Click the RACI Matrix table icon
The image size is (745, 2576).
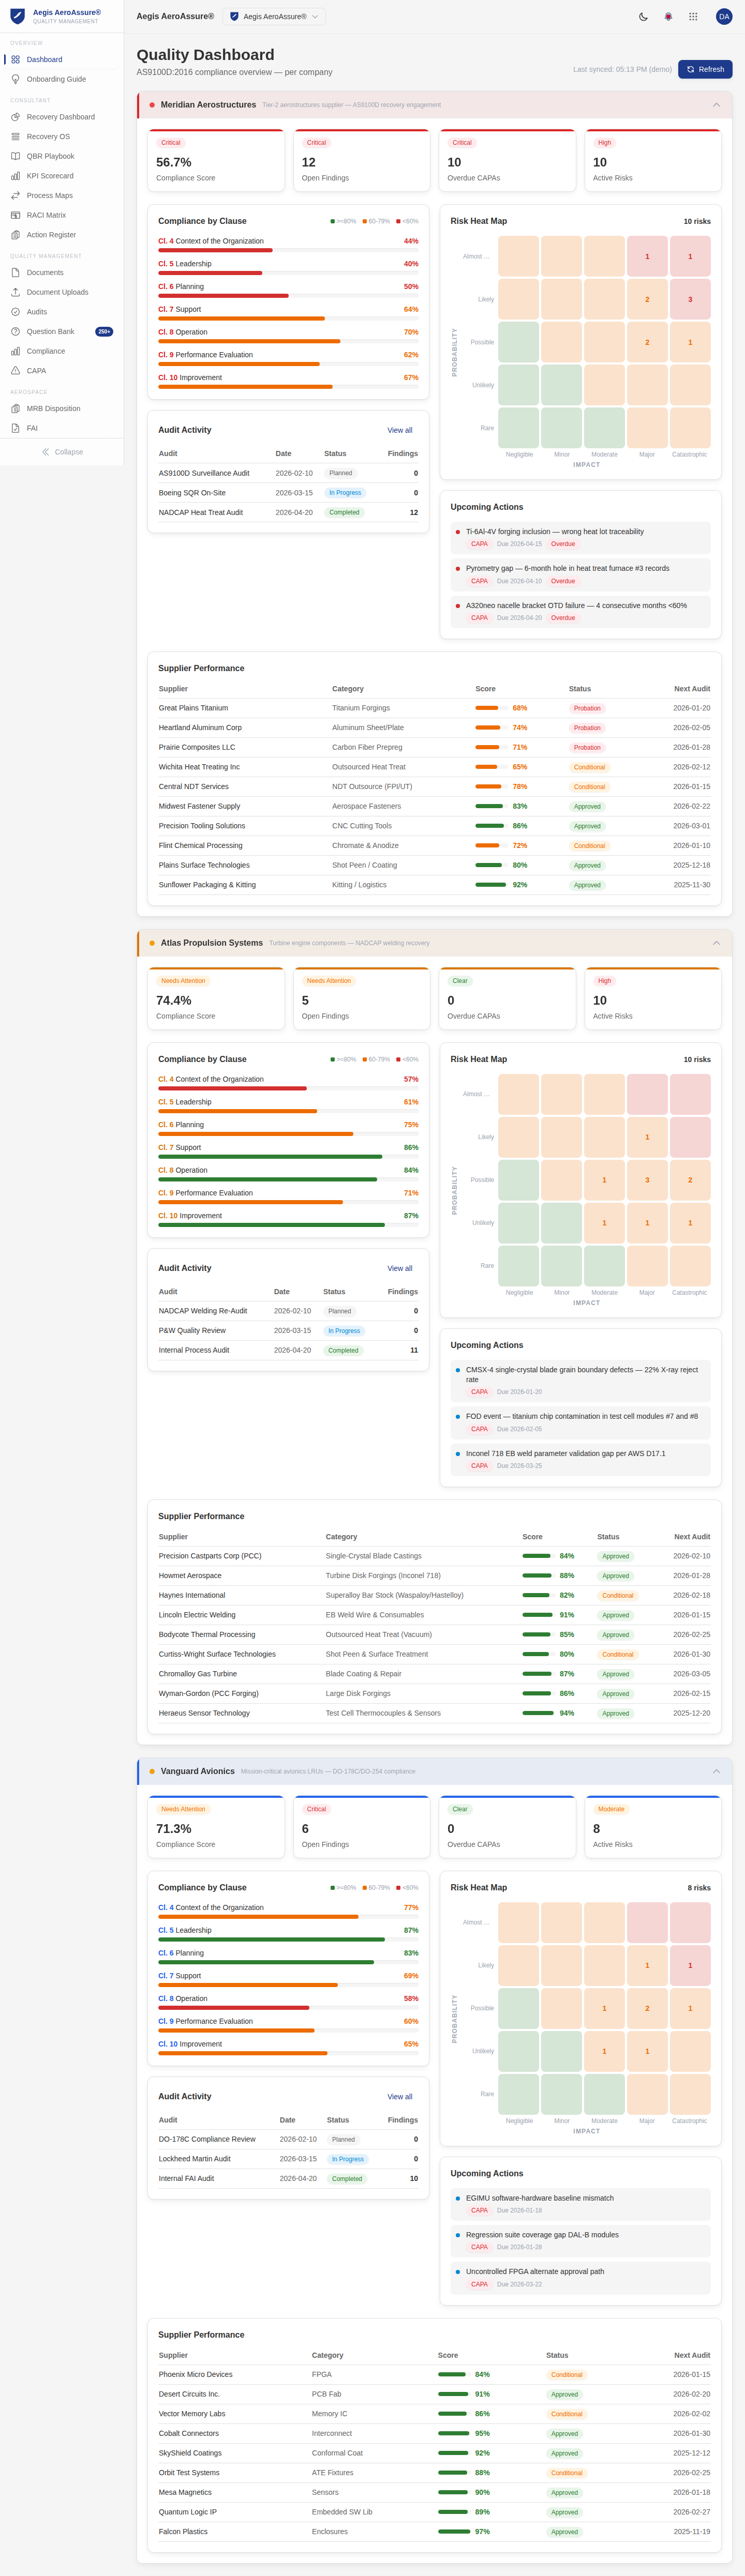pyautogui.click(x=15, y=215)
